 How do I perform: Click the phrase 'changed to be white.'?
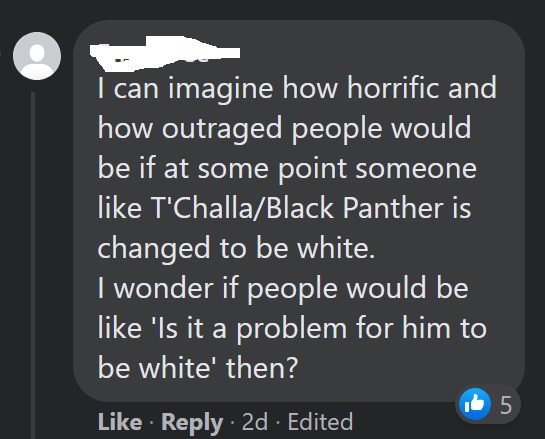[236, 249]
